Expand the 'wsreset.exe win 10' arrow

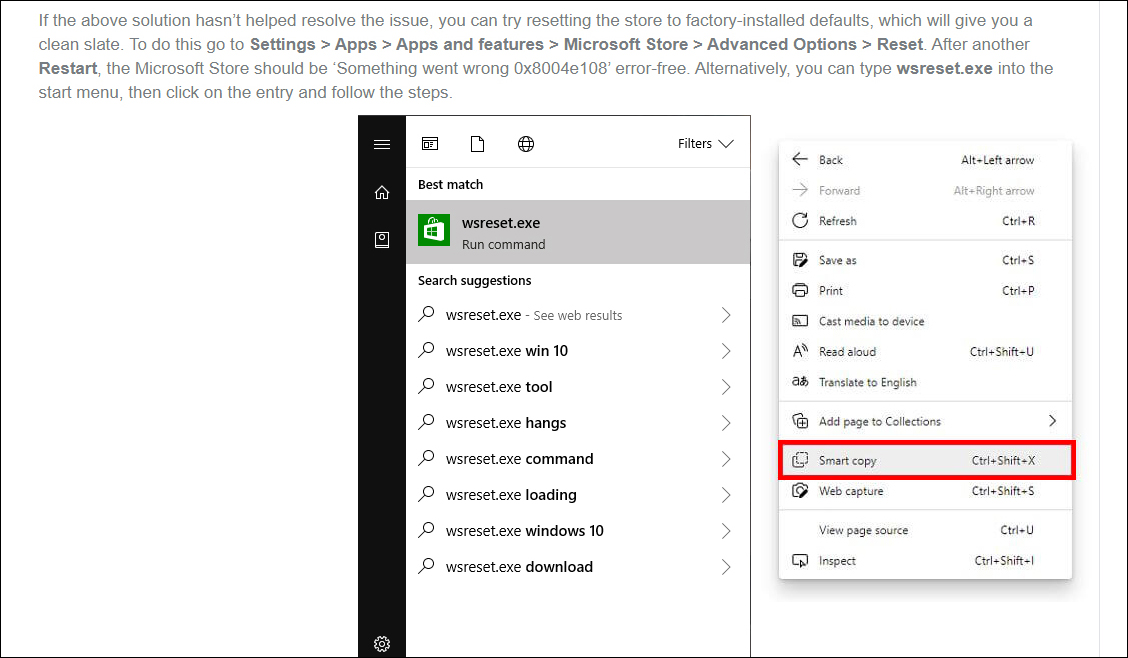(x=726, y=351)
